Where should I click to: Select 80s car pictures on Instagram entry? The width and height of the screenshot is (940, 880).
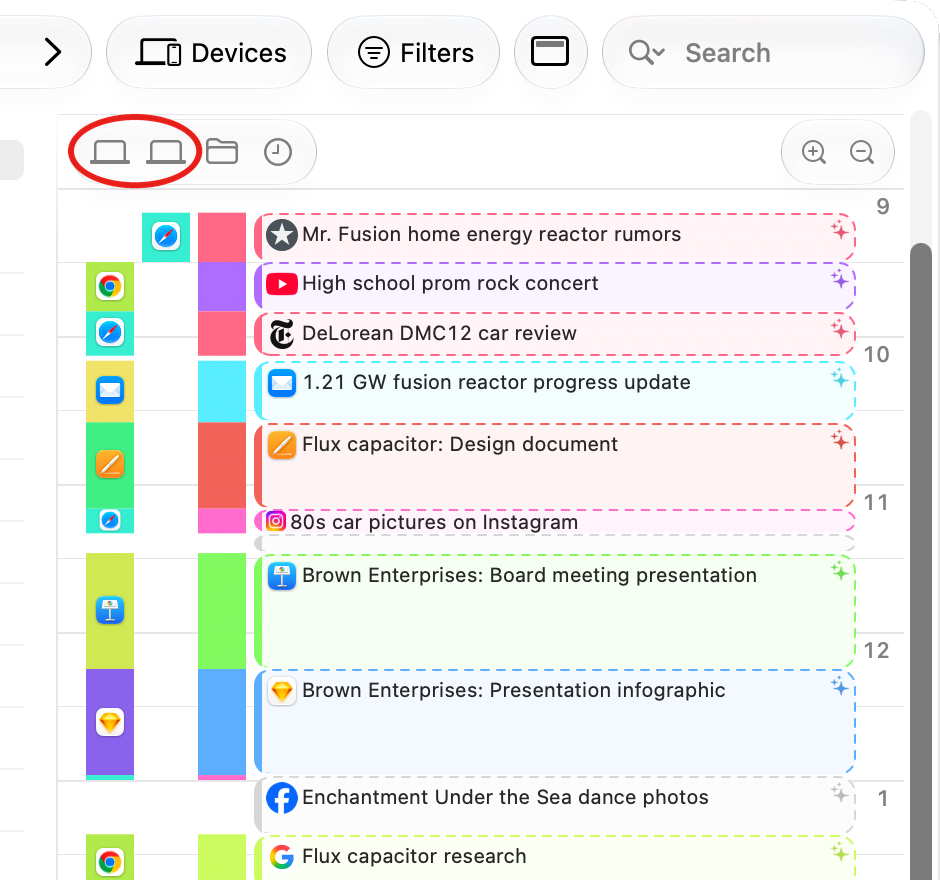click(555, 522)
